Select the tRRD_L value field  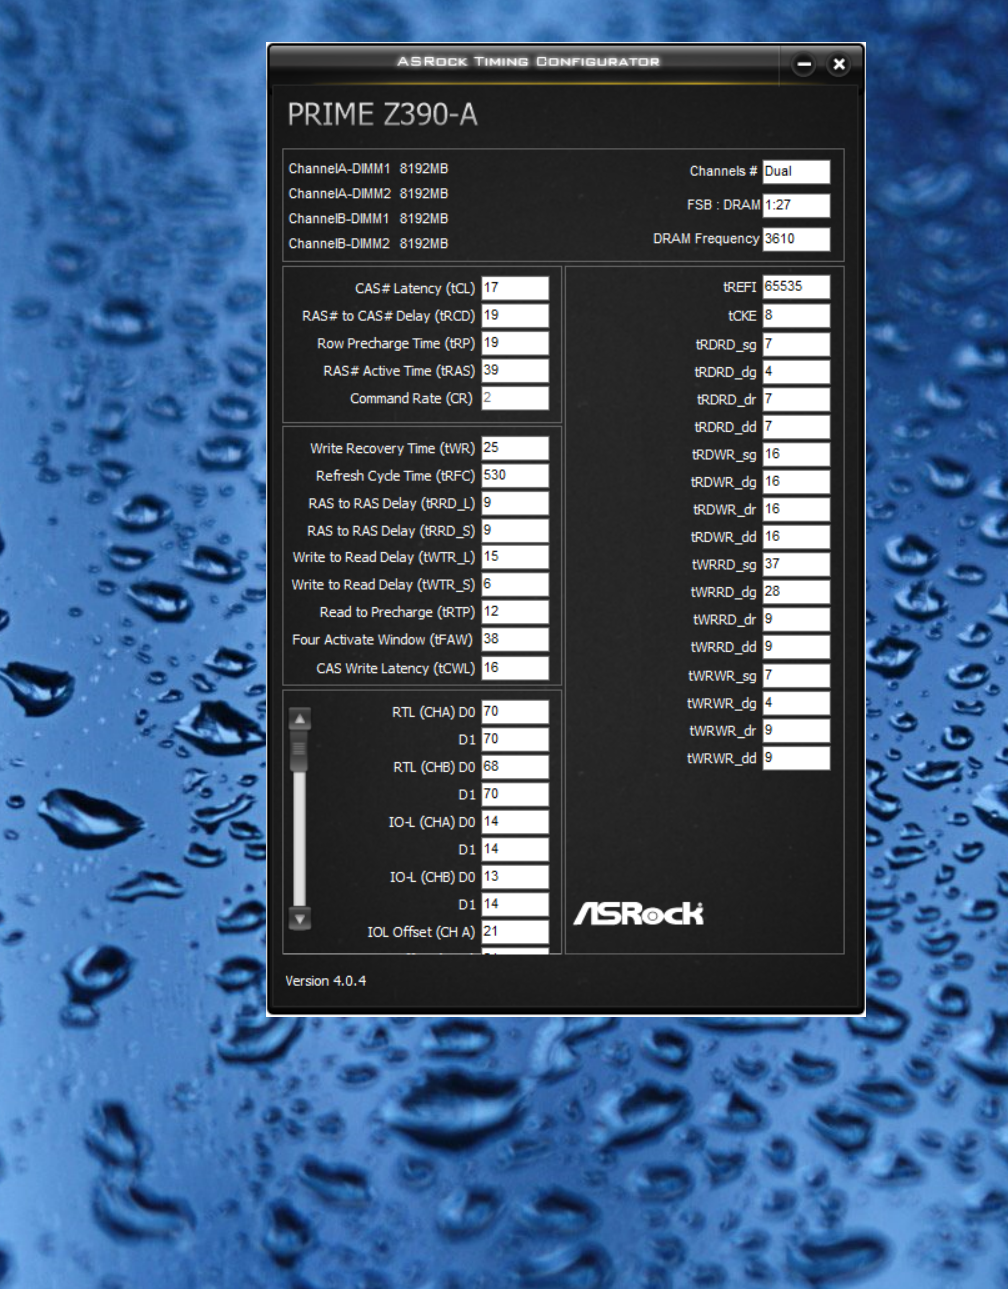pos(515,503)
